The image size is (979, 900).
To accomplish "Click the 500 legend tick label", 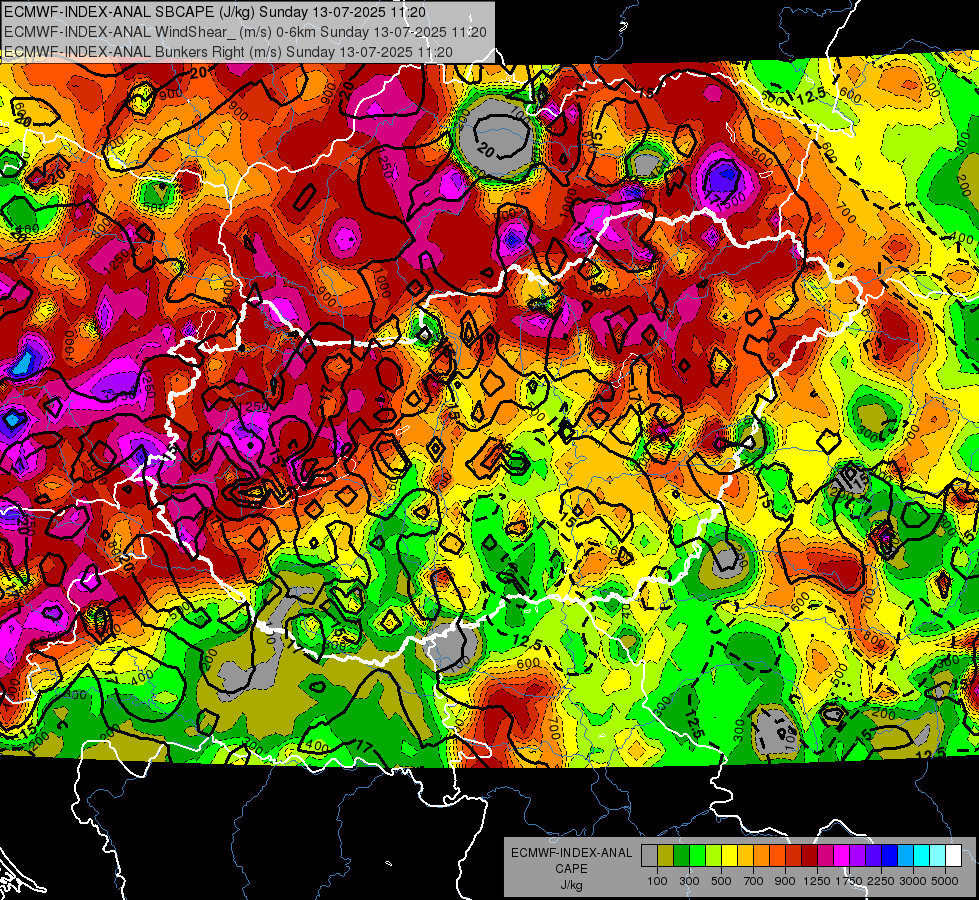I will [x=721, y=881].
